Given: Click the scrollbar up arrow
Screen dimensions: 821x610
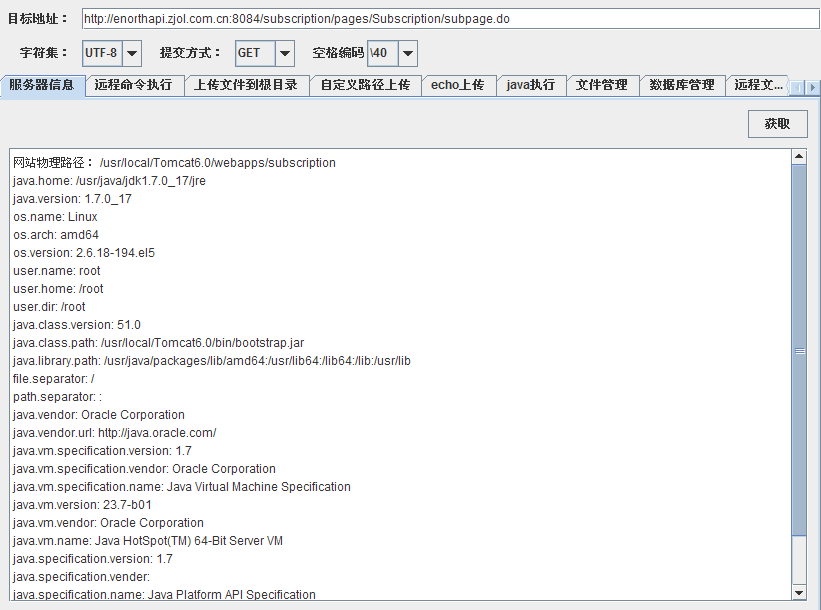Looking at the screenshot, I should 799,156.
